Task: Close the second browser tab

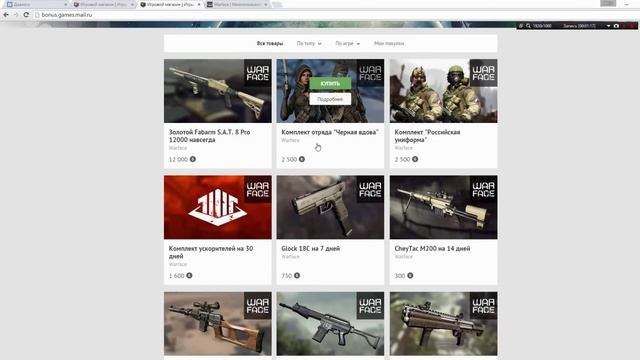Action: (x=132, y=4)
